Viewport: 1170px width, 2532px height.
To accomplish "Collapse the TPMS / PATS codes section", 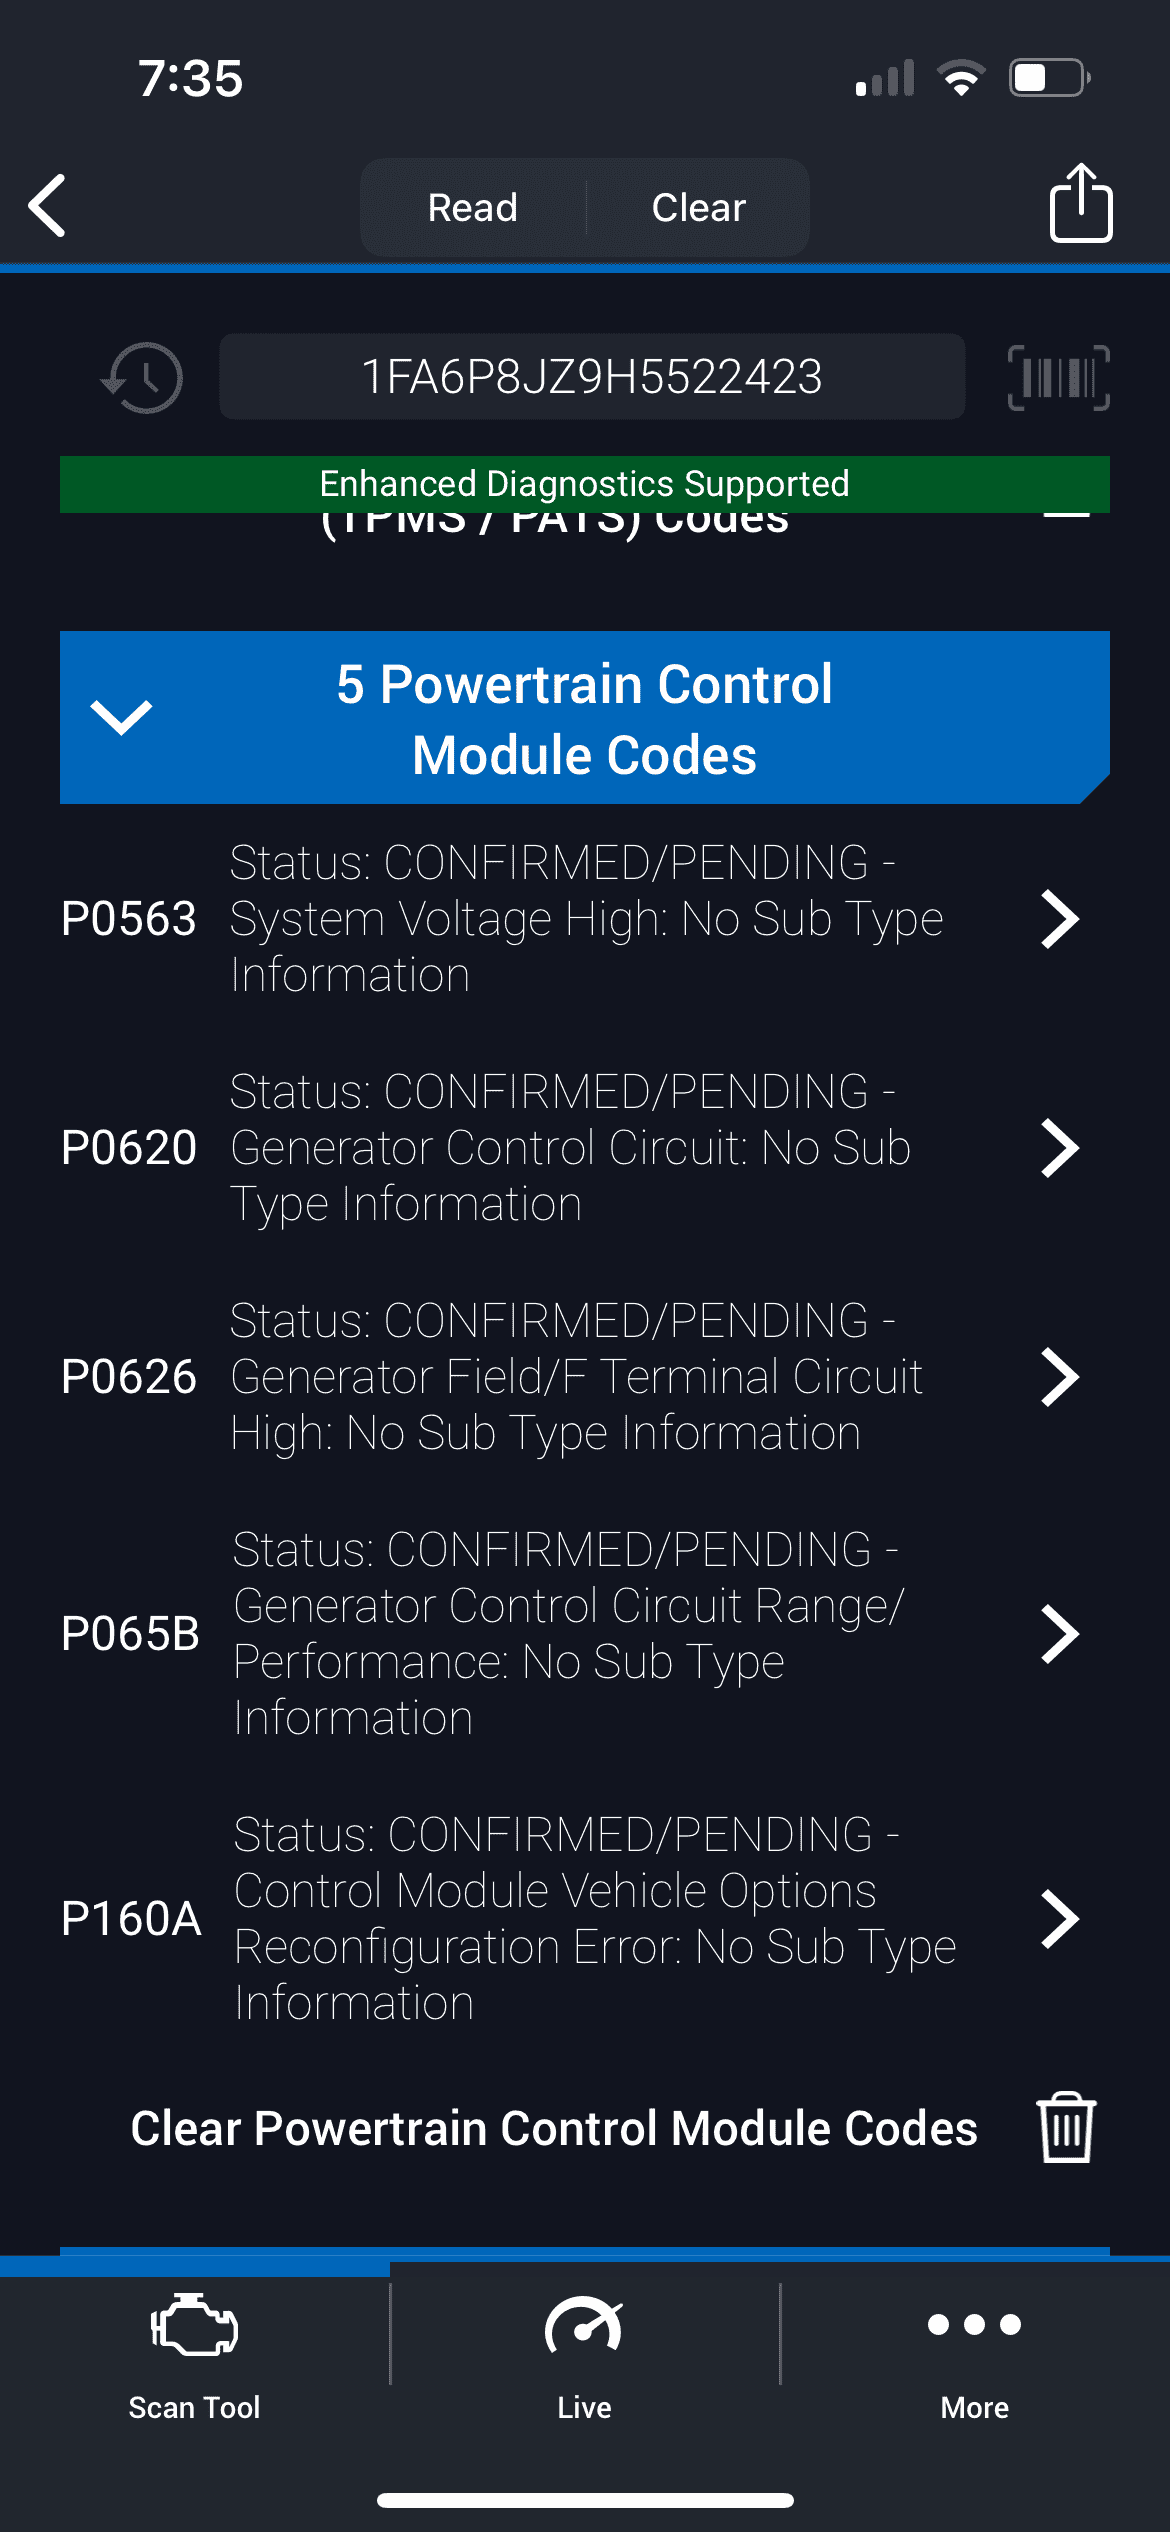I will click(x=1066, y=516).
